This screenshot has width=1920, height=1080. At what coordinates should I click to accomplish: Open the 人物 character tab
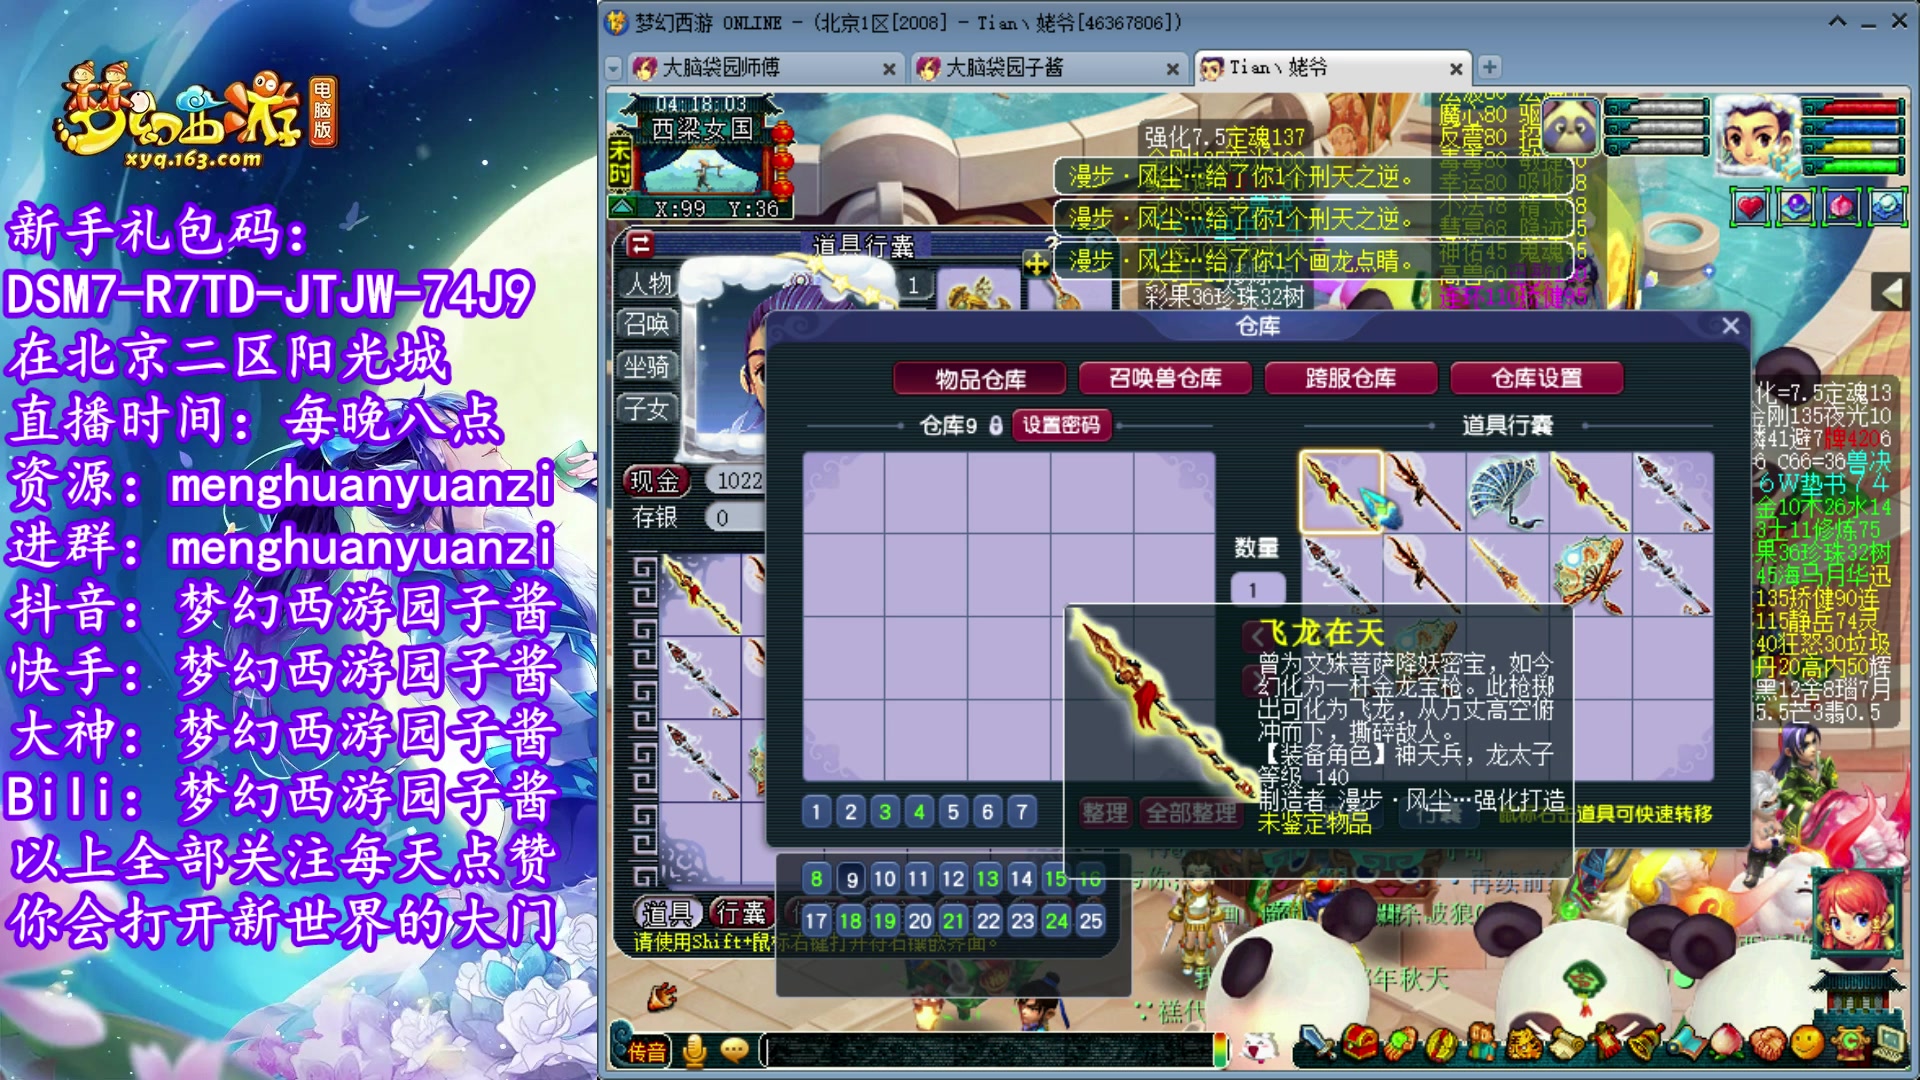click(648, 284)
